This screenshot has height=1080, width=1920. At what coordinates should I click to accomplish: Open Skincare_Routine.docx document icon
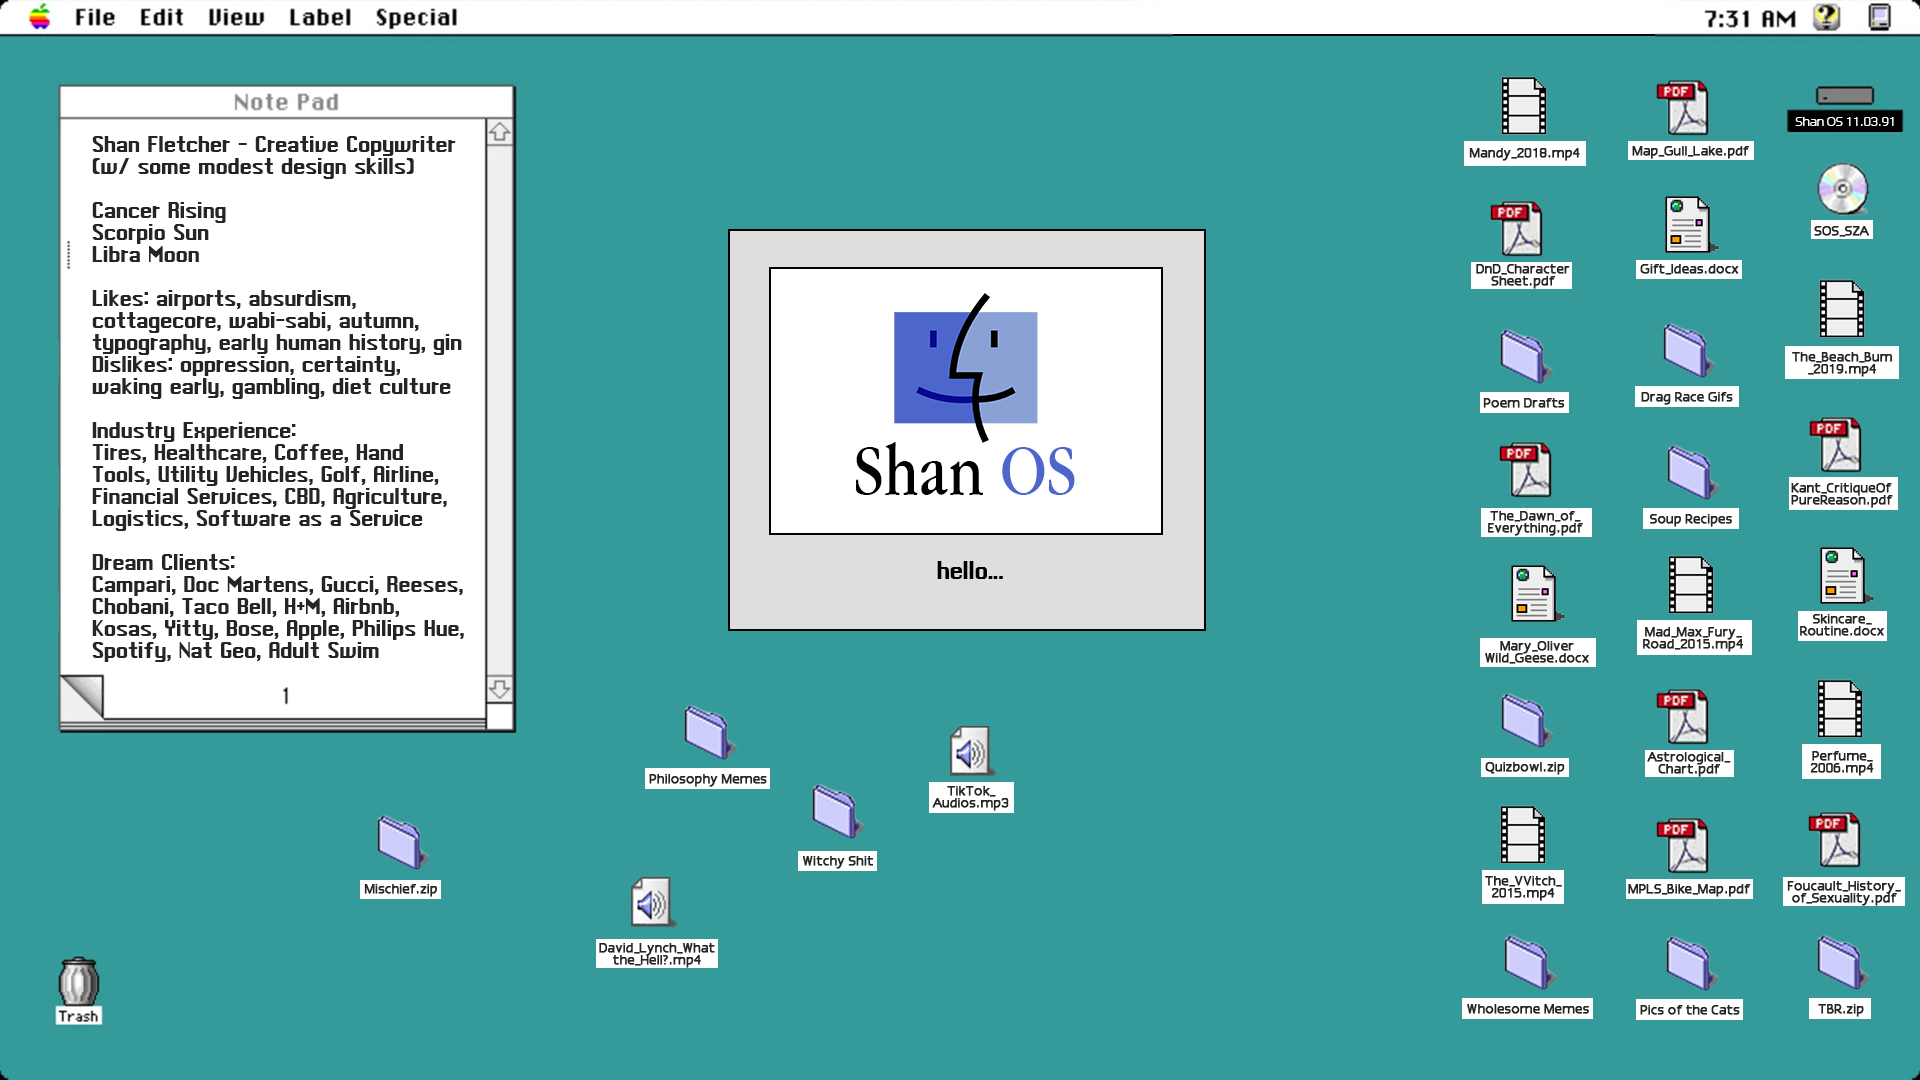tap(1842, 575)
